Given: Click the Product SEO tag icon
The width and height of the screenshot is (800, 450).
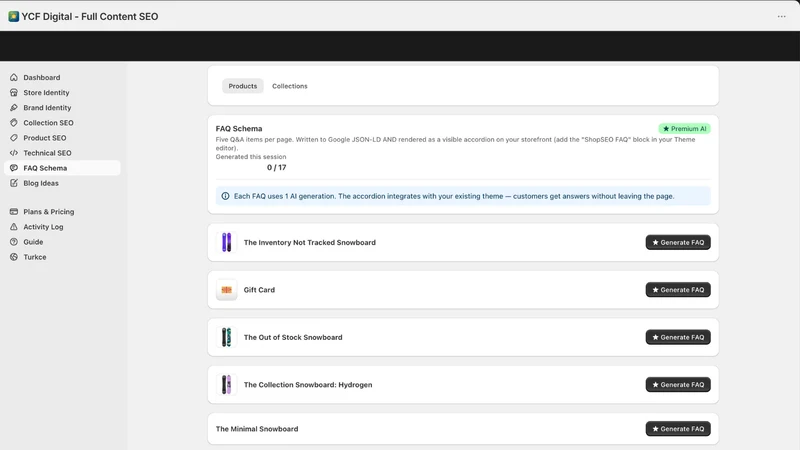Looking at the screenshot, I should pyautogui.click(x=14, y=138).
